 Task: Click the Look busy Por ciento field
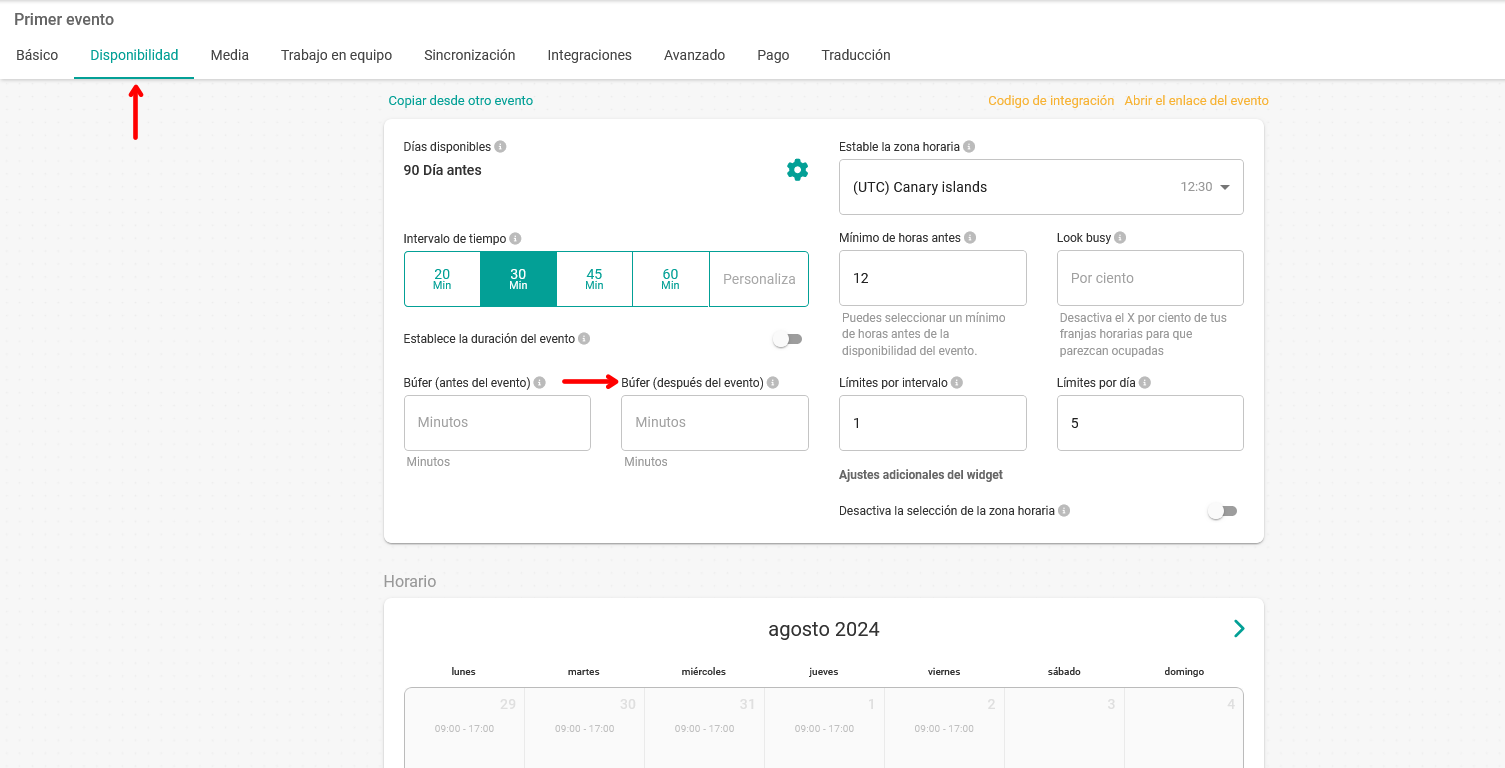click(x=1149, y=278)
